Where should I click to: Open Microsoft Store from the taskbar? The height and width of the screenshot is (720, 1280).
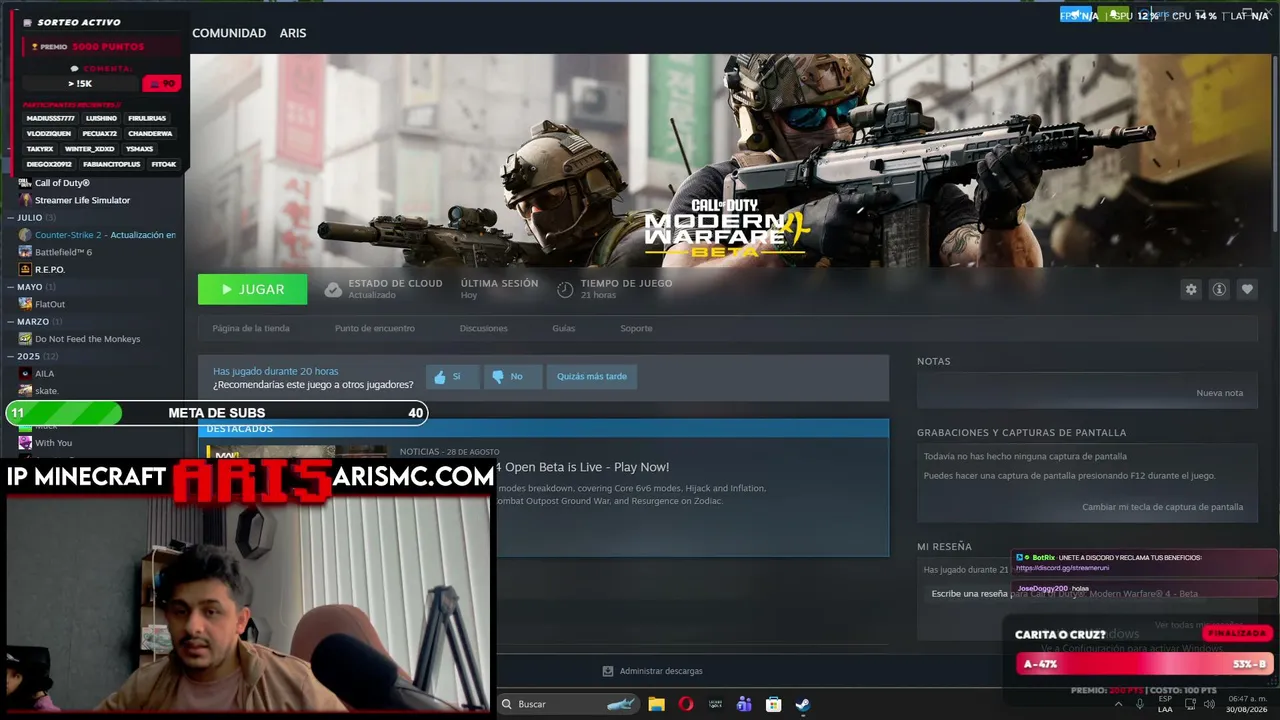(x=773, y=704)
